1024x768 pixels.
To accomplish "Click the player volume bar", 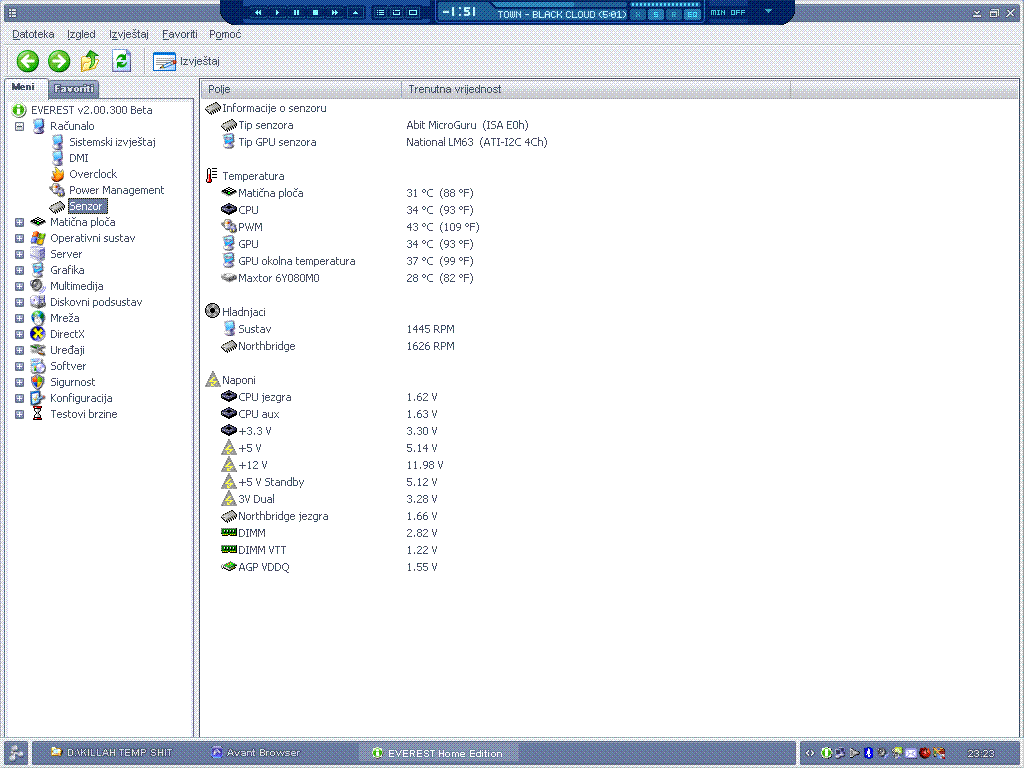I will 663,4.
